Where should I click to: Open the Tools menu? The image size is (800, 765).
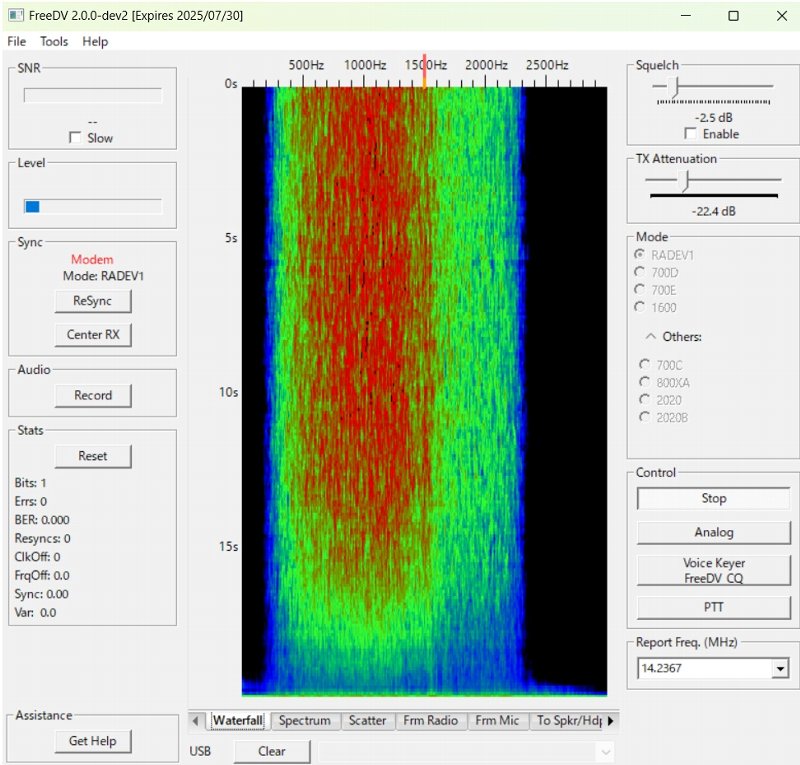coord(54,41)
